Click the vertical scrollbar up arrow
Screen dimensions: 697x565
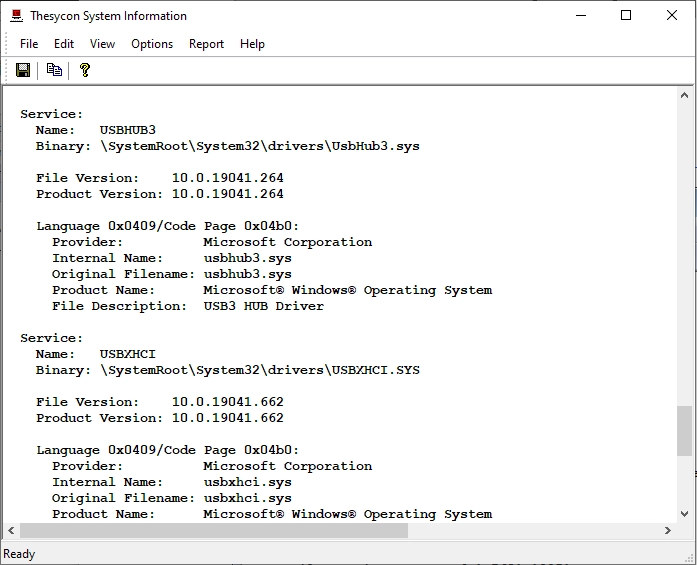[x=684, y=96]
